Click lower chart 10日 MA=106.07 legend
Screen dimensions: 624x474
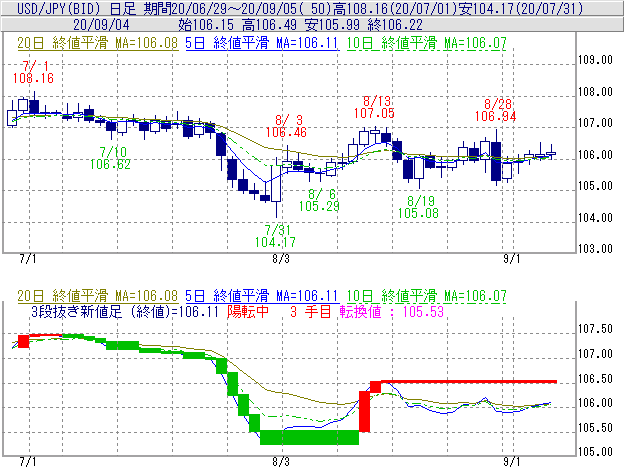tap(427, 296)
